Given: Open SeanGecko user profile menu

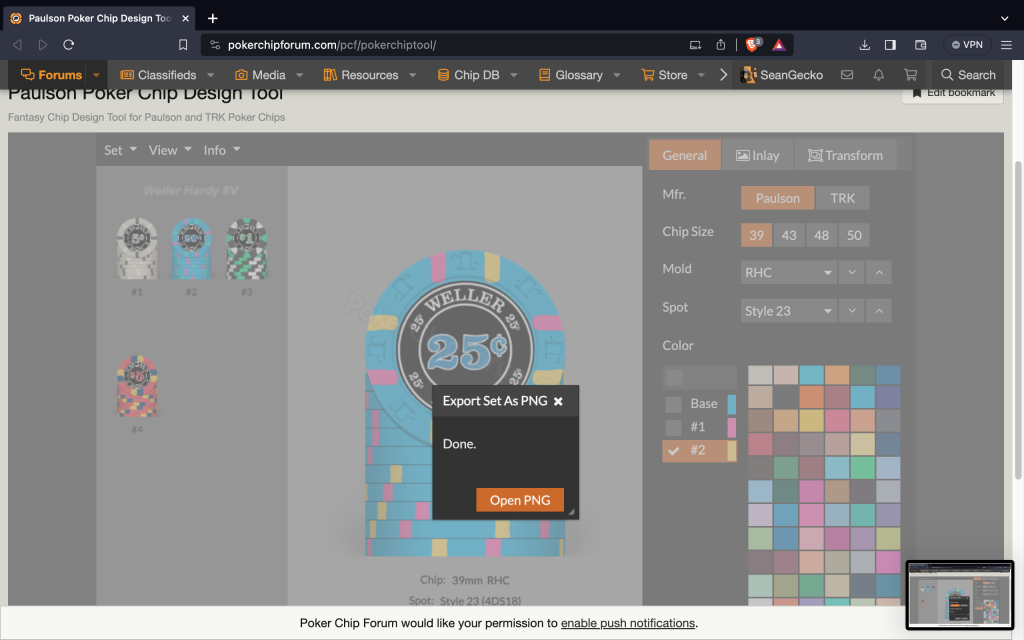Looking at the screenshot, I should [x=782, y=74].
